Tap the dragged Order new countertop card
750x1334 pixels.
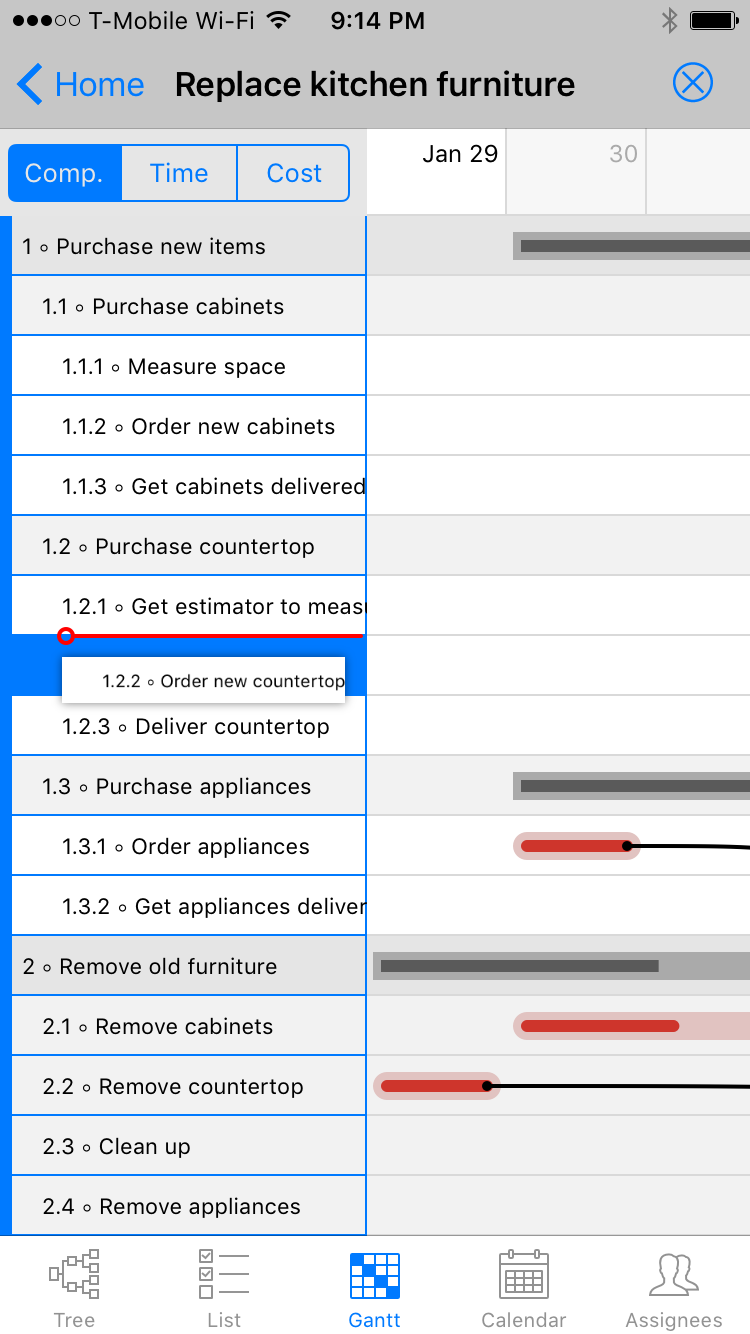[203, 681]
